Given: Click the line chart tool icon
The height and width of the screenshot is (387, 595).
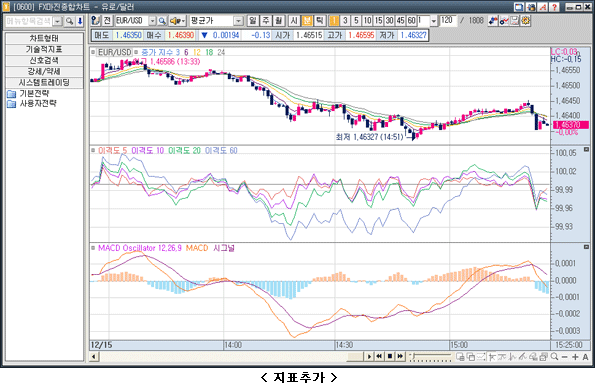Looking at the screenshot, I should pyautogui.click(x=504, y=21).
